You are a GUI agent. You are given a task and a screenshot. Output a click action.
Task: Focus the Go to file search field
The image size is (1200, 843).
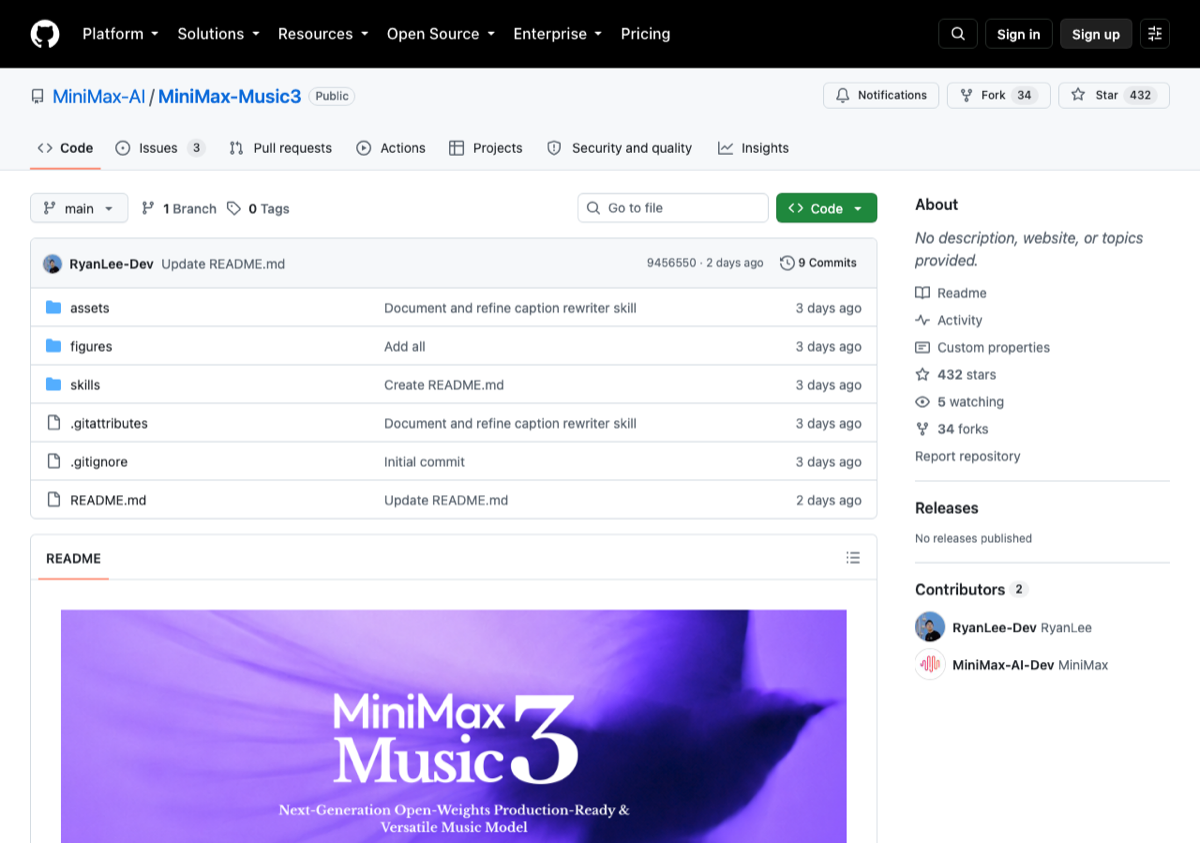pos(673,208)
